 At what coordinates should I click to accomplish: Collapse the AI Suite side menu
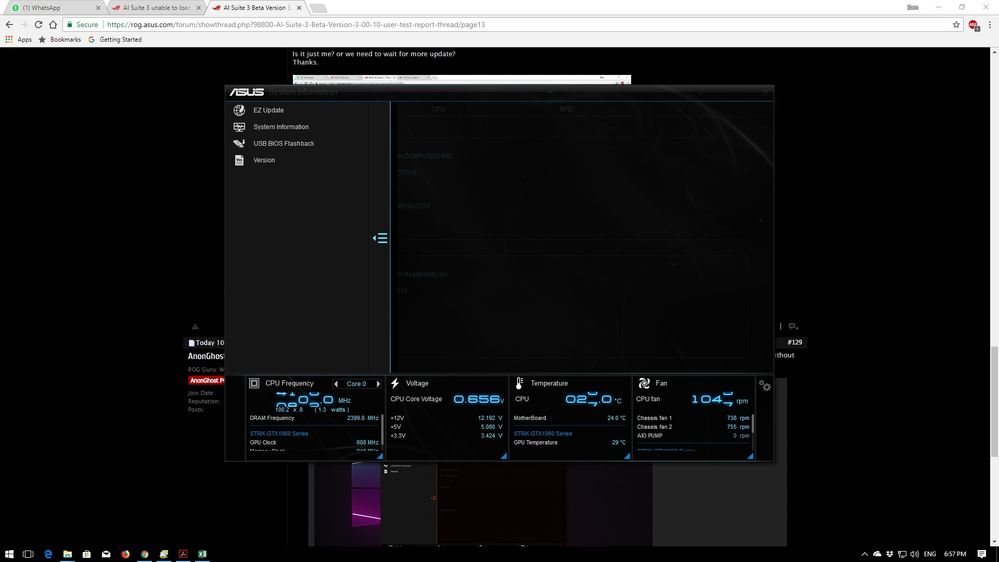click(x=380, y=238)
